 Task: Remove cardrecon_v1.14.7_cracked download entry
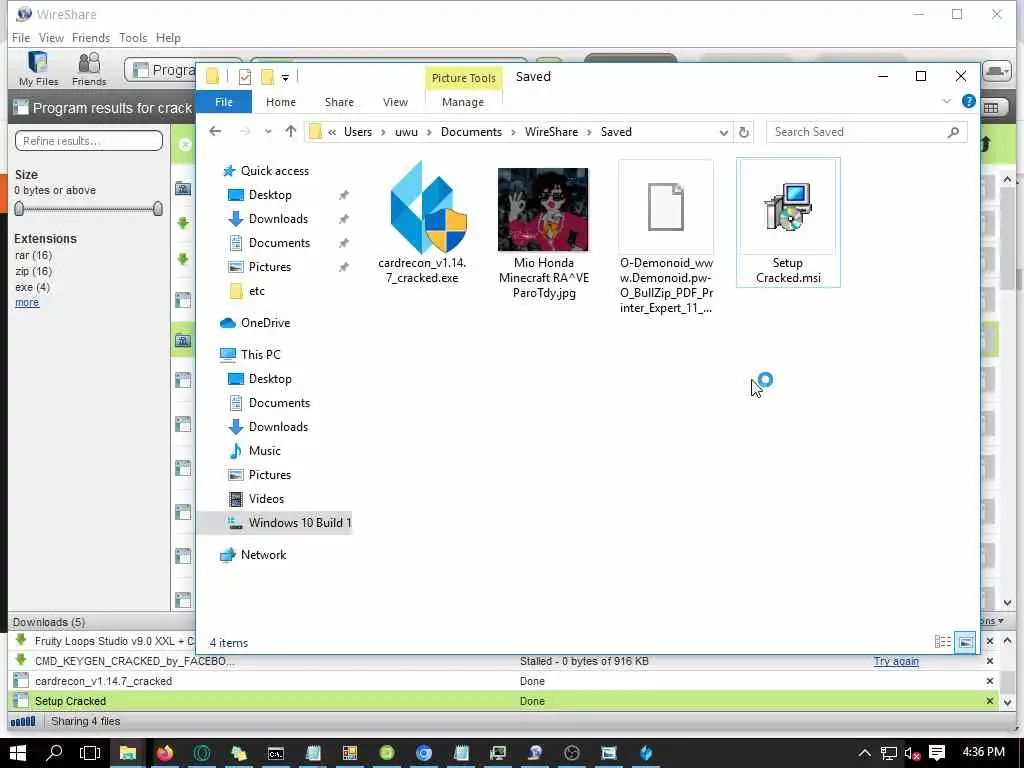point(989,680)
